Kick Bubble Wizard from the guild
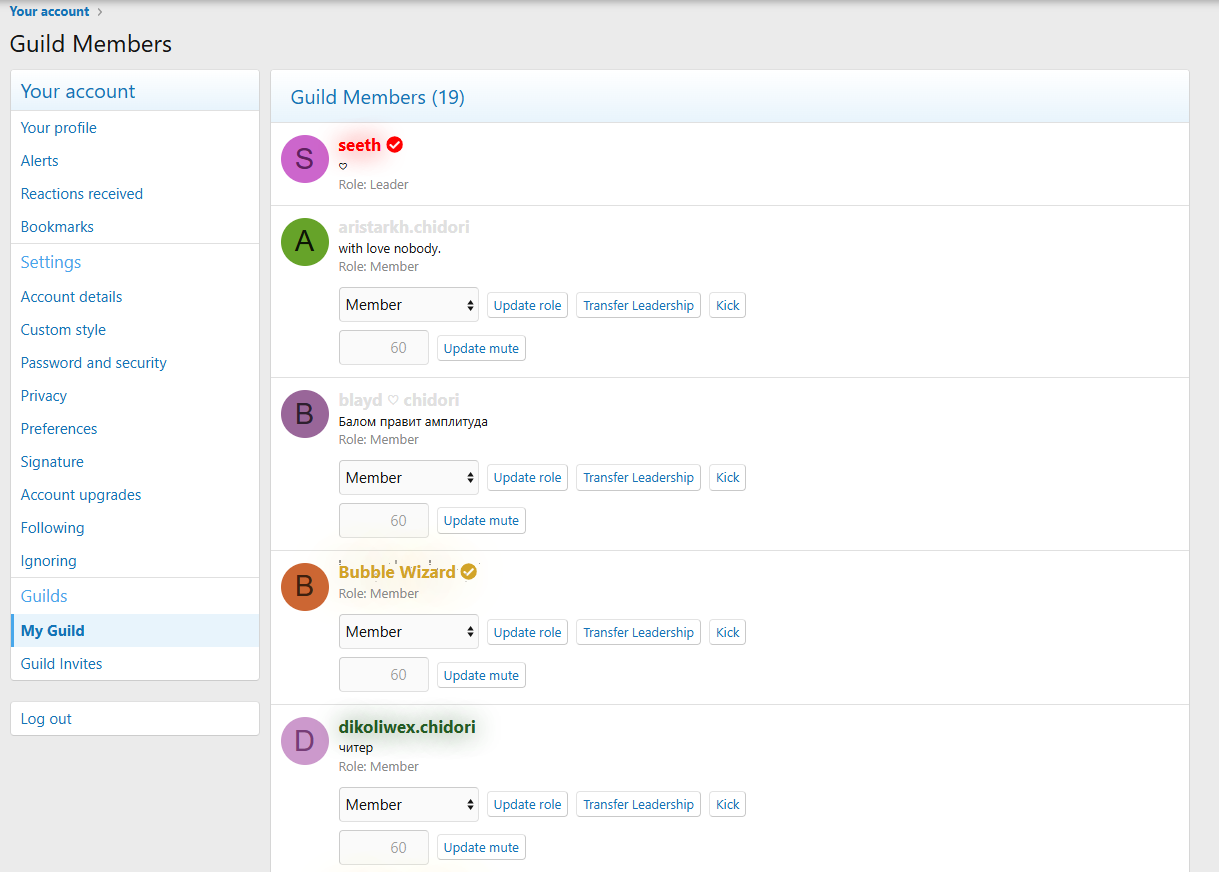1219x872 pixels. pyautogui.click(x=728, y=632)
